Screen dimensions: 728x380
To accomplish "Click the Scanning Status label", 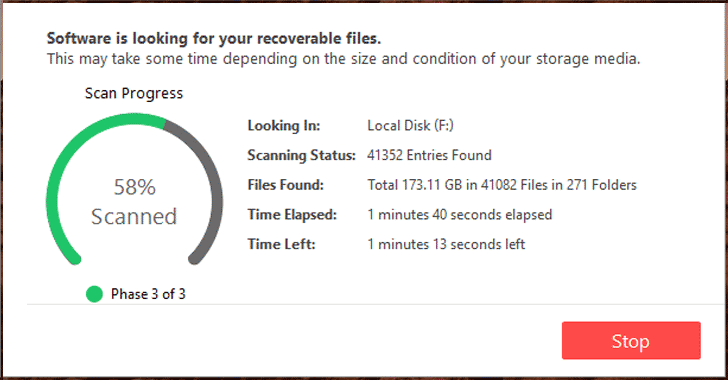I will [301, 155].
